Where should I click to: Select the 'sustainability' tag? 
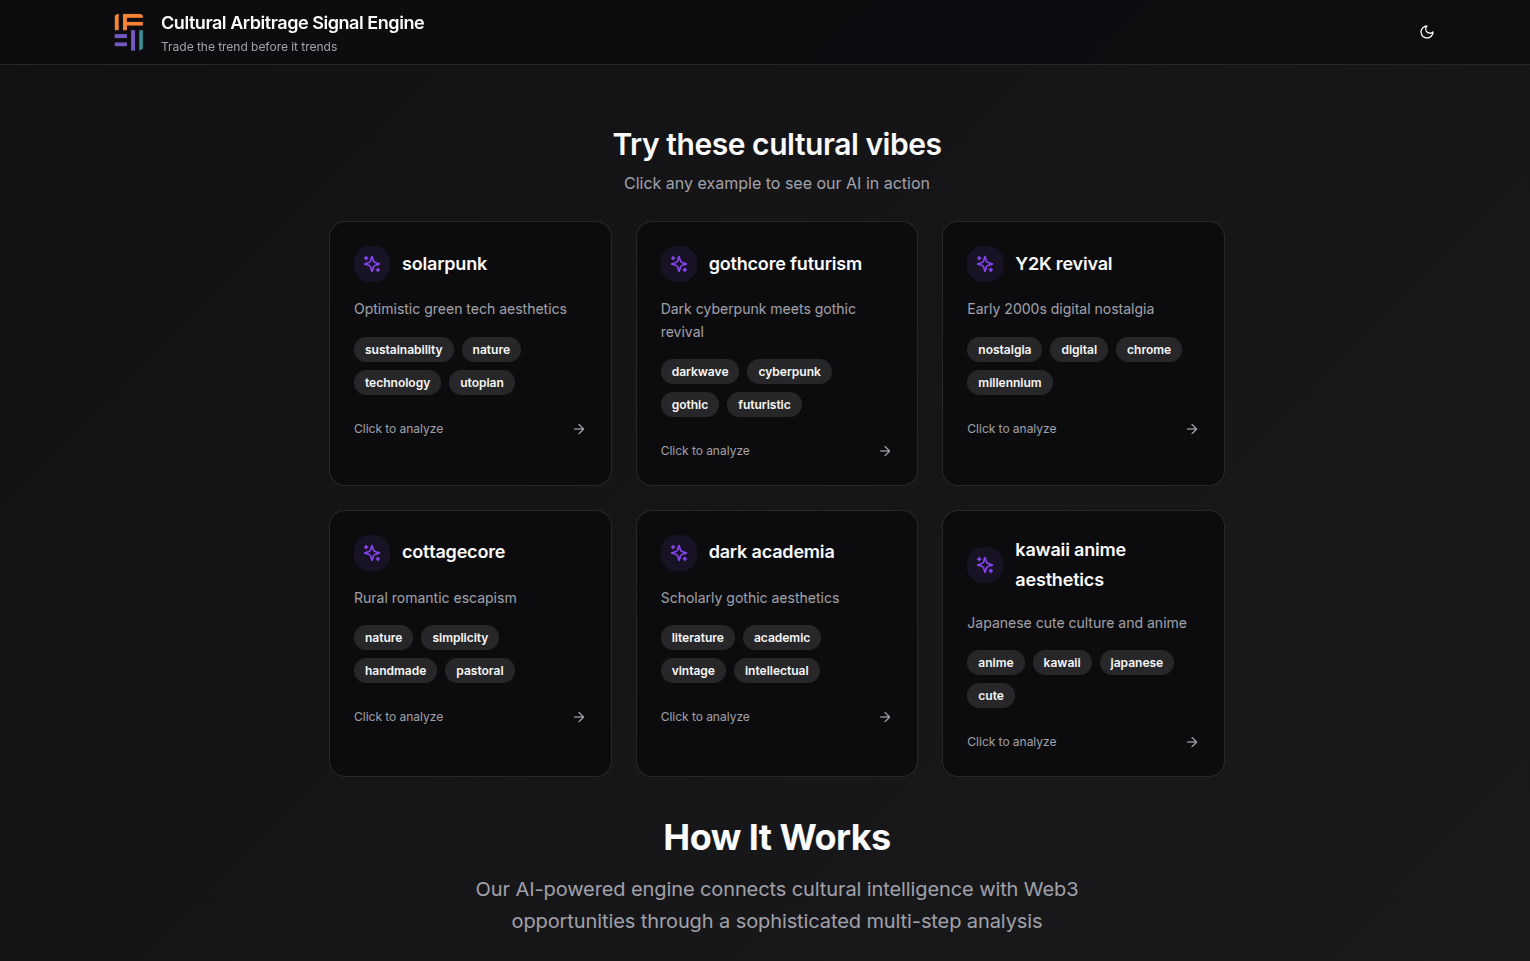pos(403,350)
